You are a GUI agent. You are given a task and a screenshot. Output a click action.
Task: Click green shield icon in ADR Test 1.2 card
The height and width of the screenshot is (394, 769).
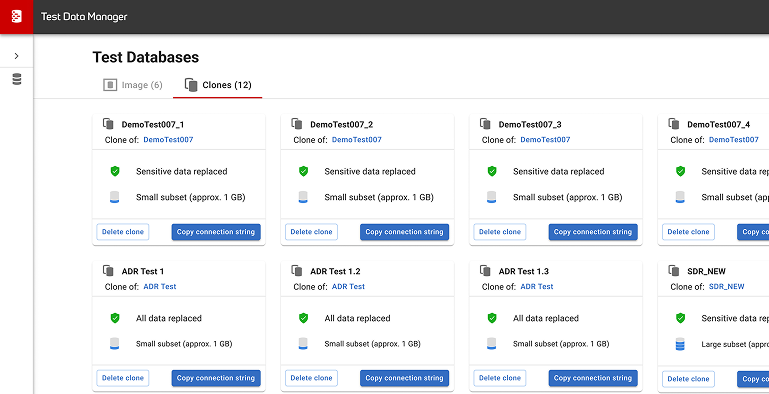(303, 318)
